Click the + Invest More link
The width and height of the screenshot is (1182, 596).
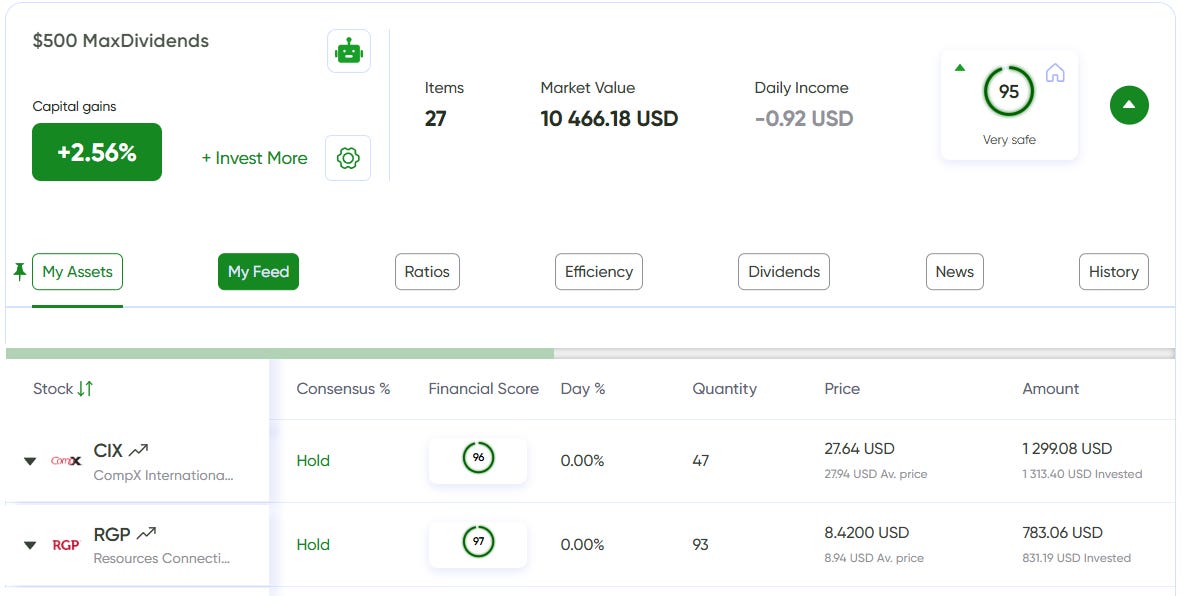point(255,158)
